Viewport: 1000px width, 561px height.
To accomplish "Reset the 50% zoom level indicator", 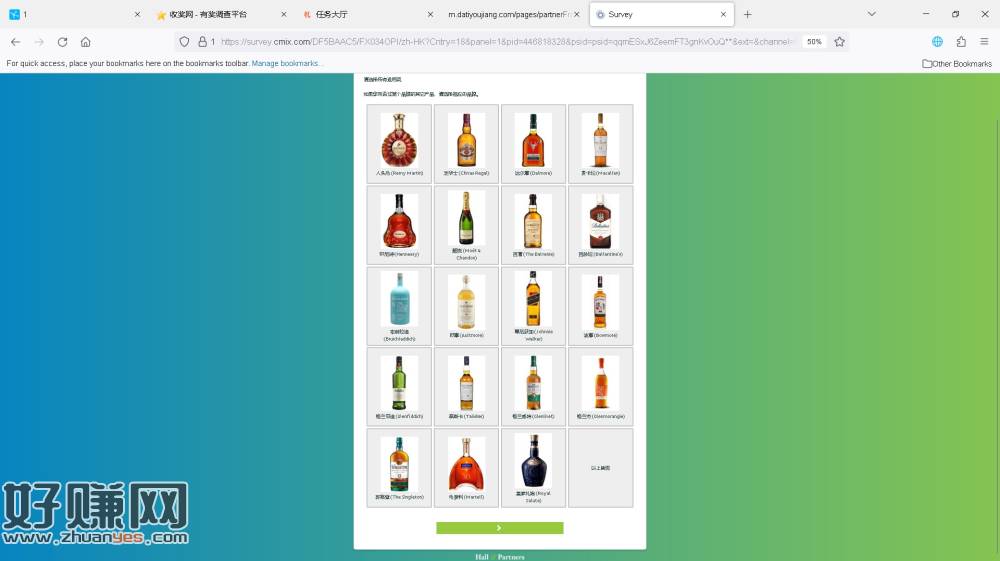I will click(814, 42).
